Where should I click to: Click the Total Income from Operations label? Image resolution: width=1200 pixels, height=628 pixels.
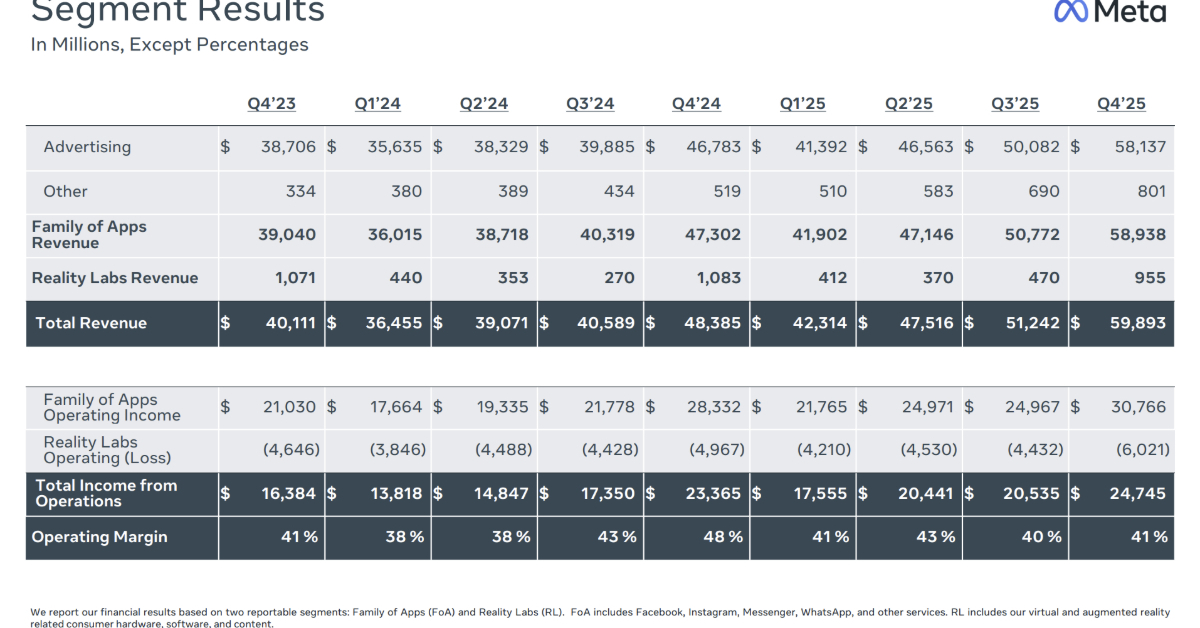106,493
